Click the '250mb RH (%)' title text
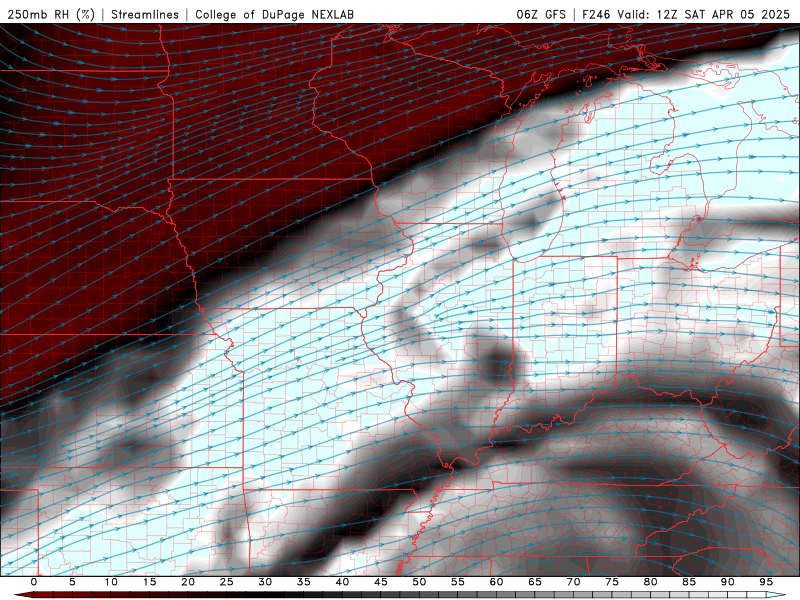The image size is (800, 600). 51,14
